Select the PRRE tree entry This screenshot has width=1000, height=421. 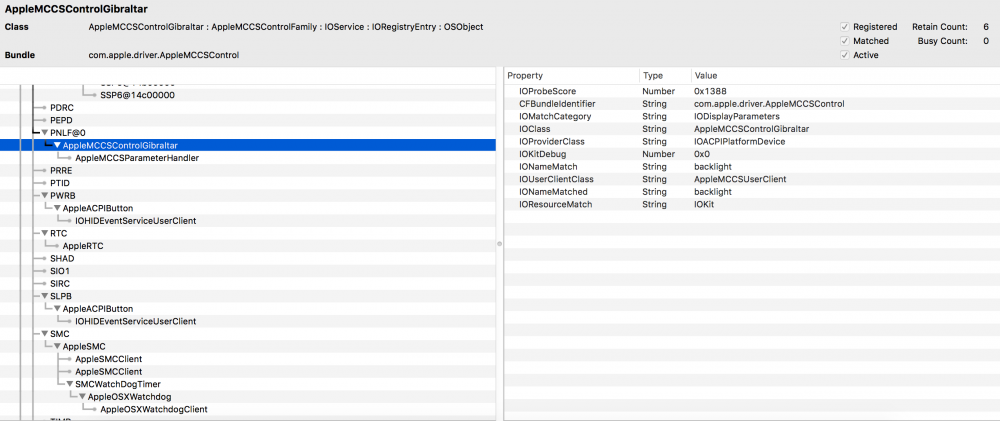click(x=61, y=170)
